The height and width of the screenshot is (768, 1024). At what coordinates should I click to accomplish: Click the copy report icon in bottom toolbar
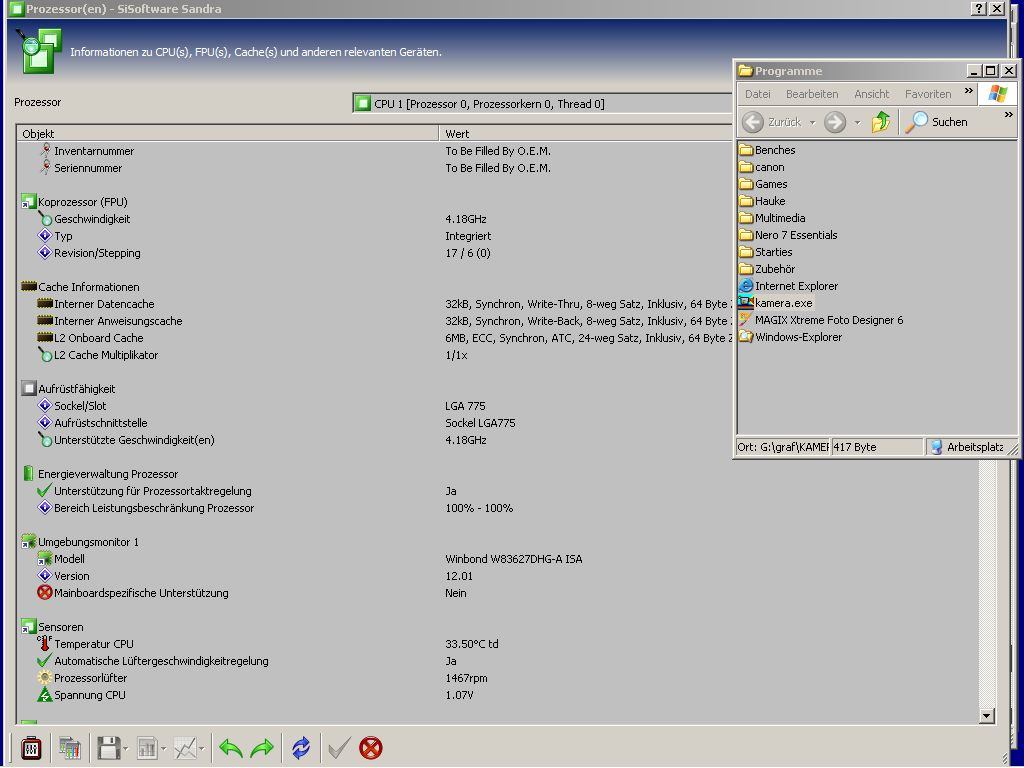(69, 748)
